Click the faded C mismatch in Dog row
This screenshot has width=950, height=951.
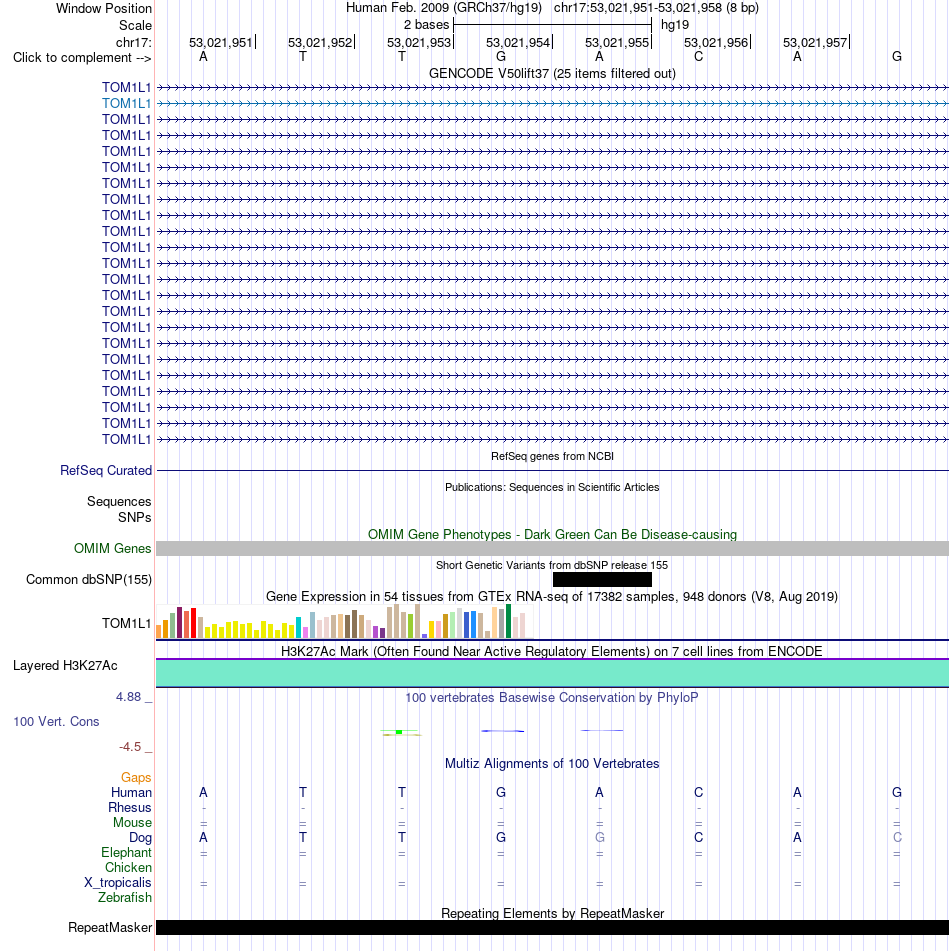click(897, 838)
